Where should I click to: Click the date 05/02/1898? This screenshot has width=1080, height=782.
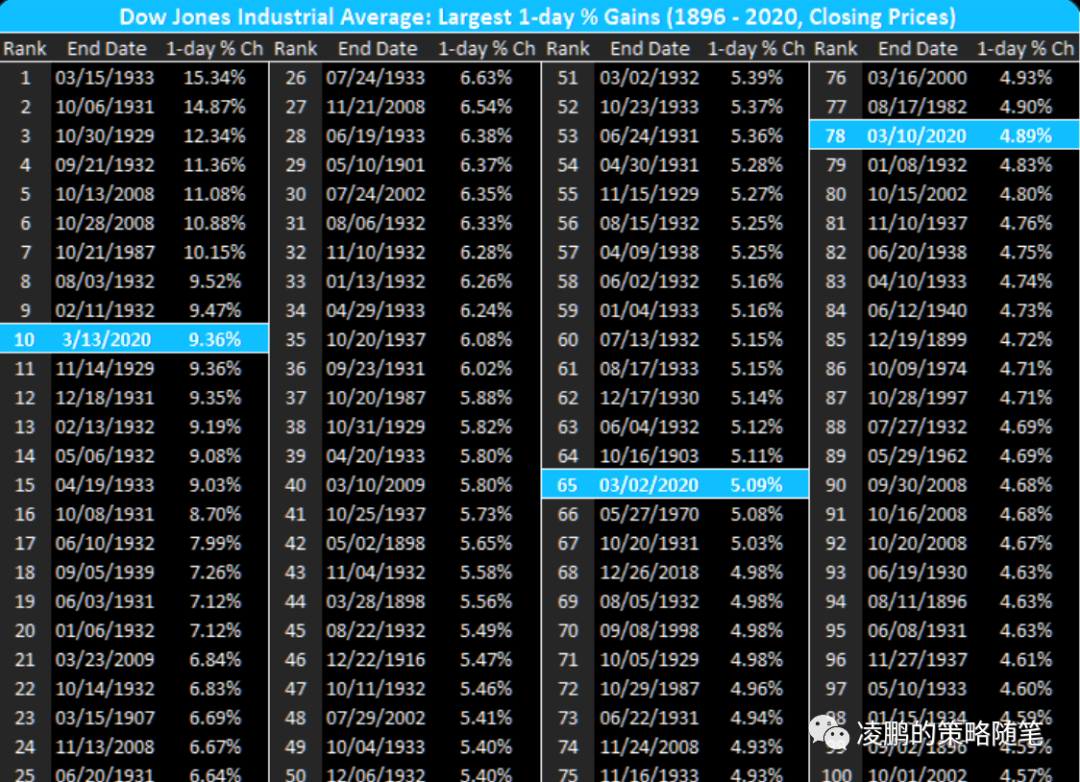375,544
